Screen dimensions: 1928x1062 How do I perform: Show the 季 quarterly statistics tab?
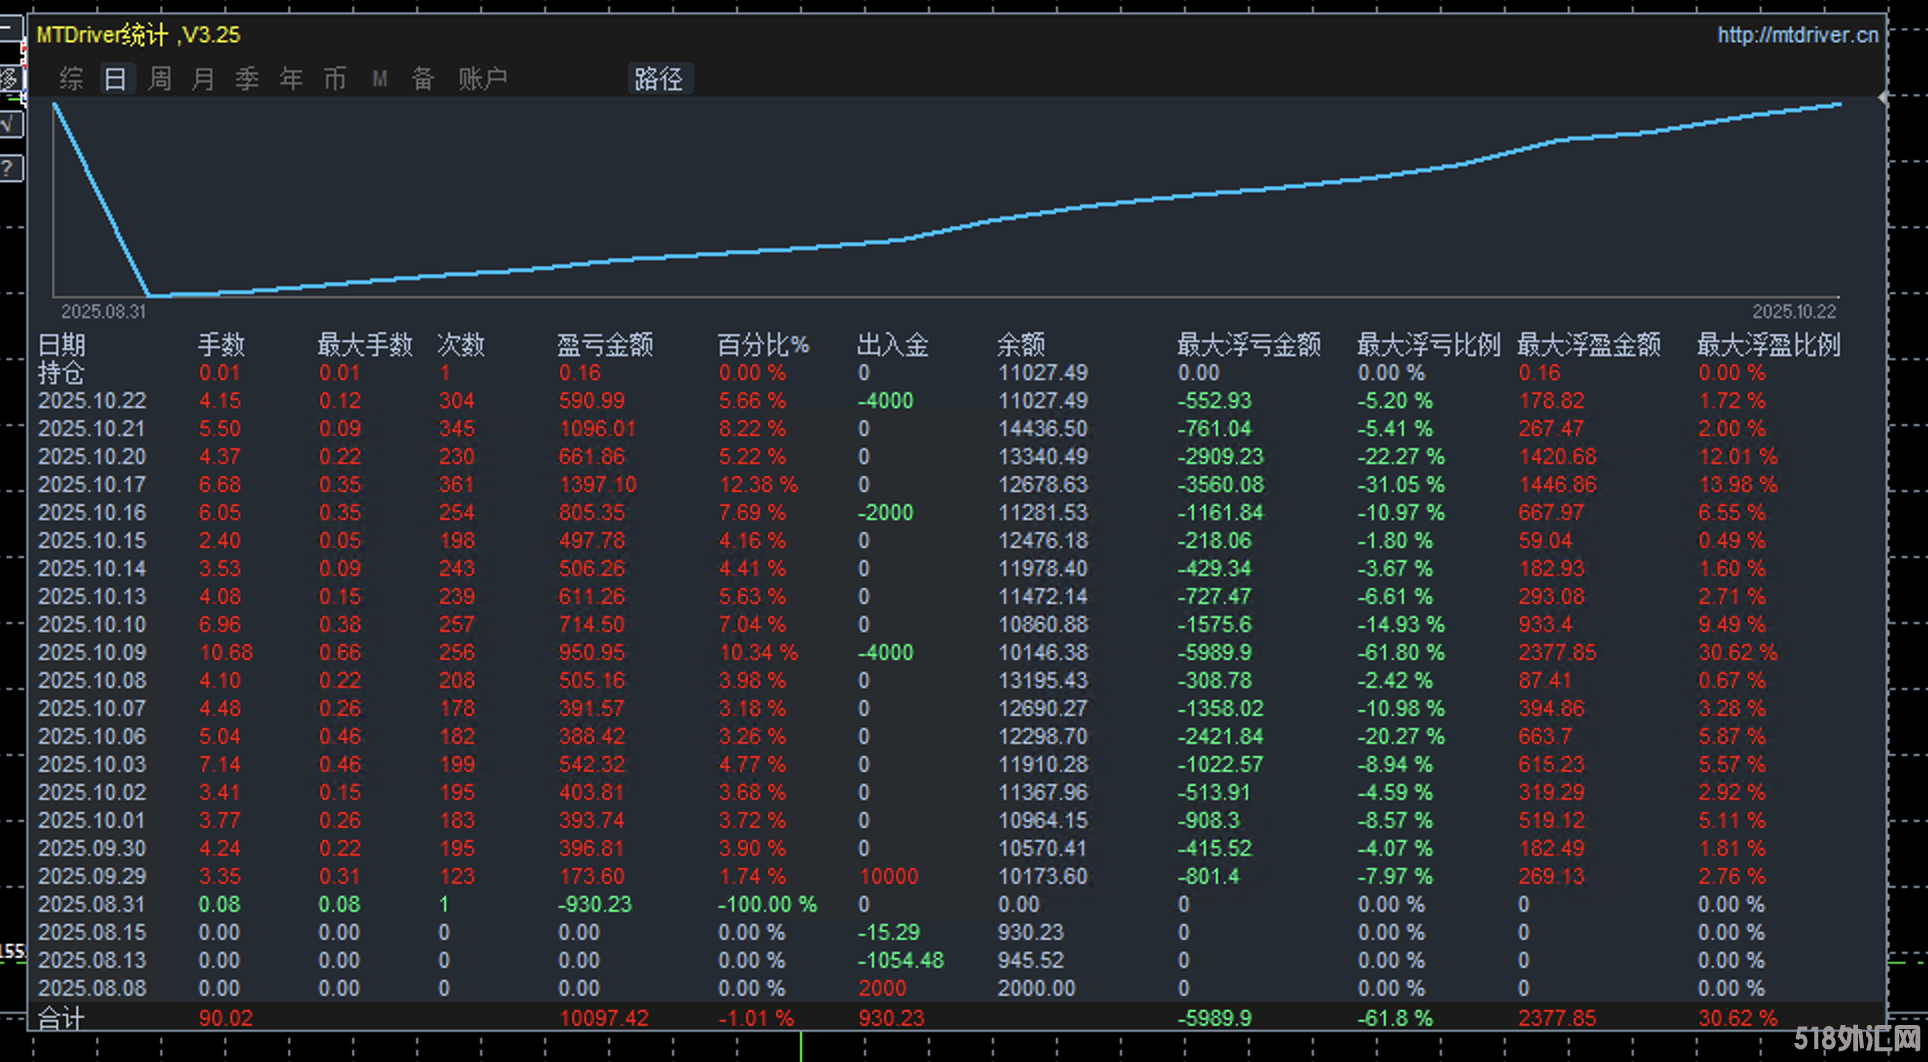(247, 79)
